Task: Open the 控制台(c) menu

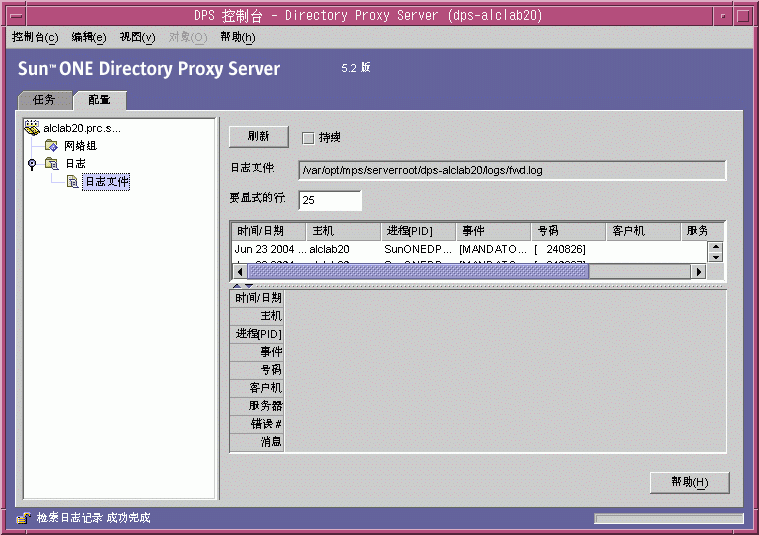Action: tap(35, 37)
